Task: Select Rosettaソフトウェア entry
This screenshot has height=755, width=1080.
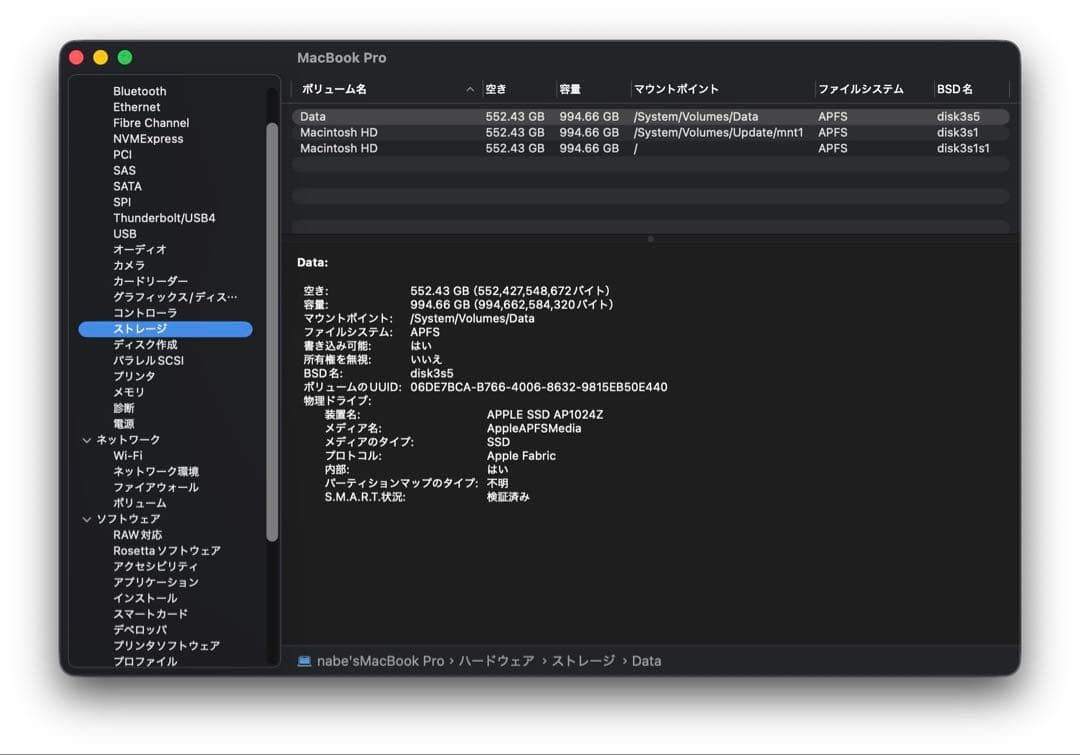Action: [167, 550]
